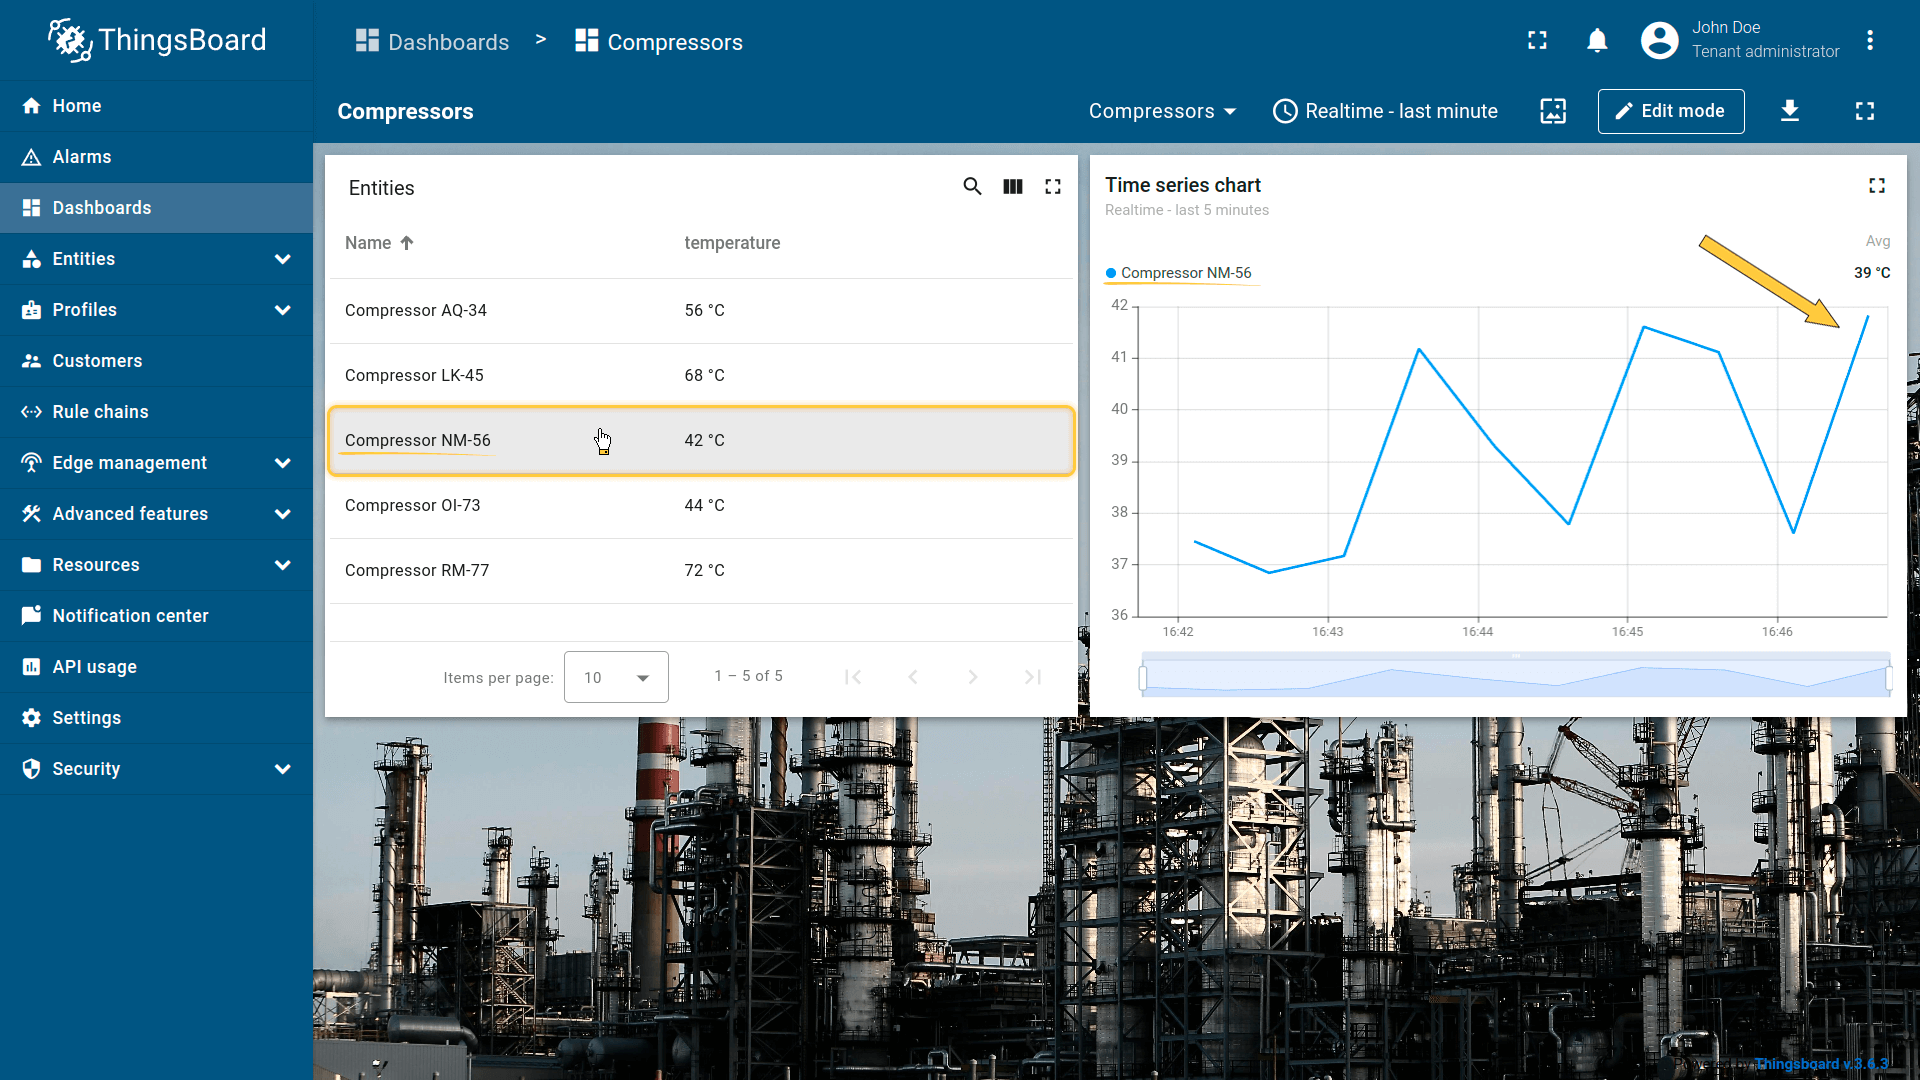1920x1080 pixels.
Task: Open the dashboard image update icon
Action: click(1553, 111)
